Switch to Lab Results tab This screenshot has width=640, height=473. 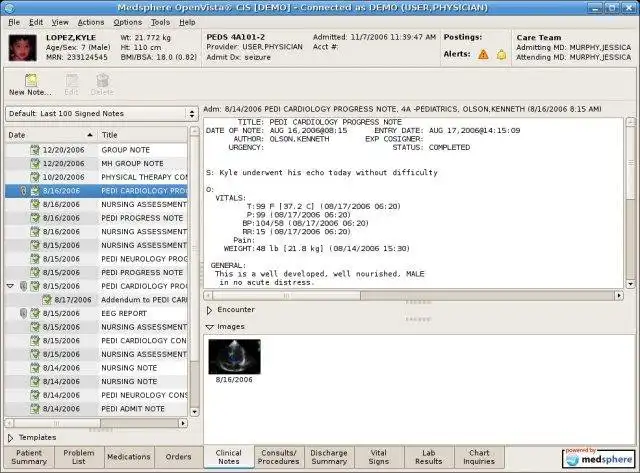pyautogui.click(x=429, y=457)
